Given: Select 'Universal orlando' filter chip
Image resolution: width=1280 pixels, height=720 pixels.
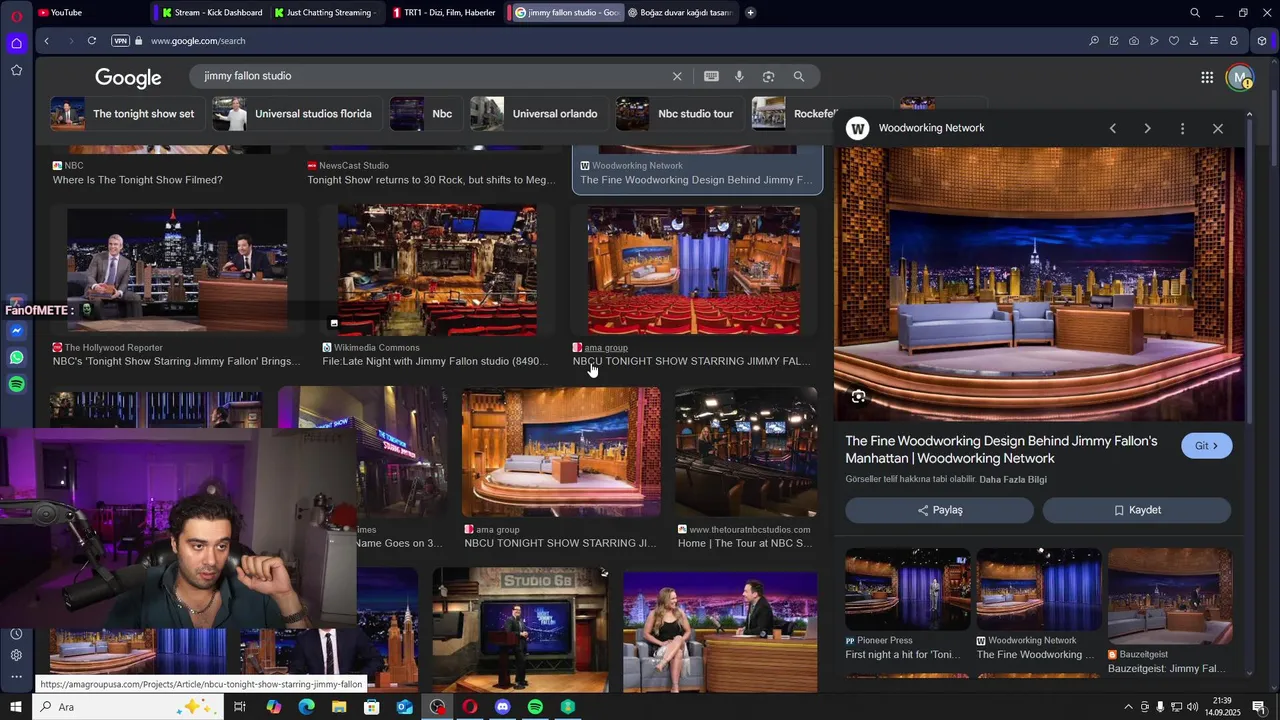Looking at the screenshot, I should [x=538, y=114].
